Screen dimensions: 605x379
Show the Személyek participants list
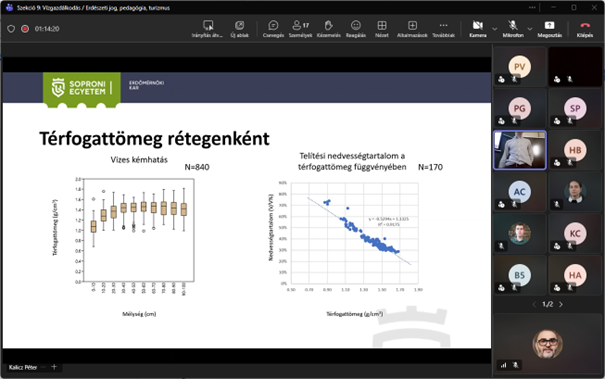300,29
